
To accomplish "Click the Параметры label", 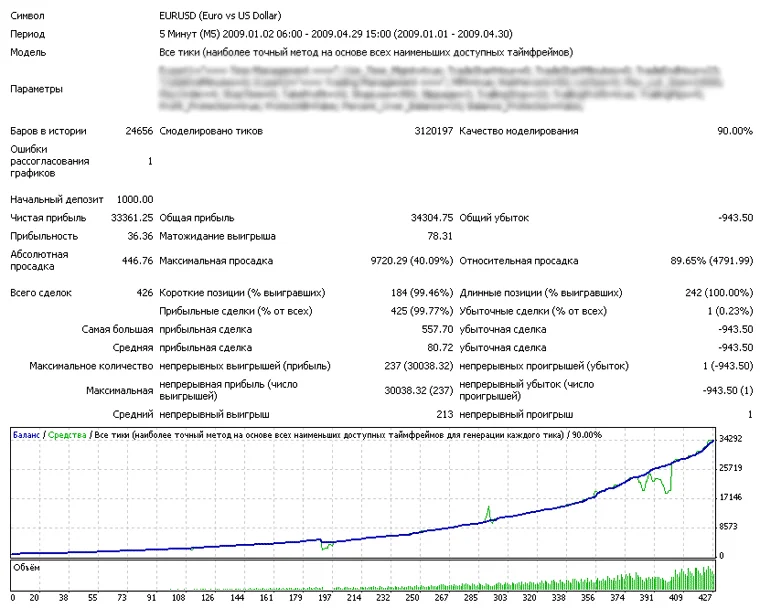I will 36,89.
